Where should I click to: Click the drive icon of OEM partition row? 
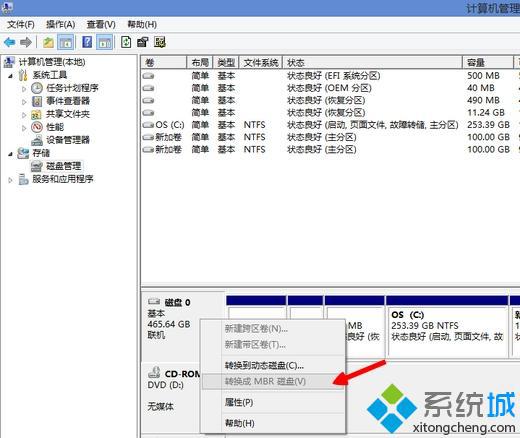pos(148,88)
